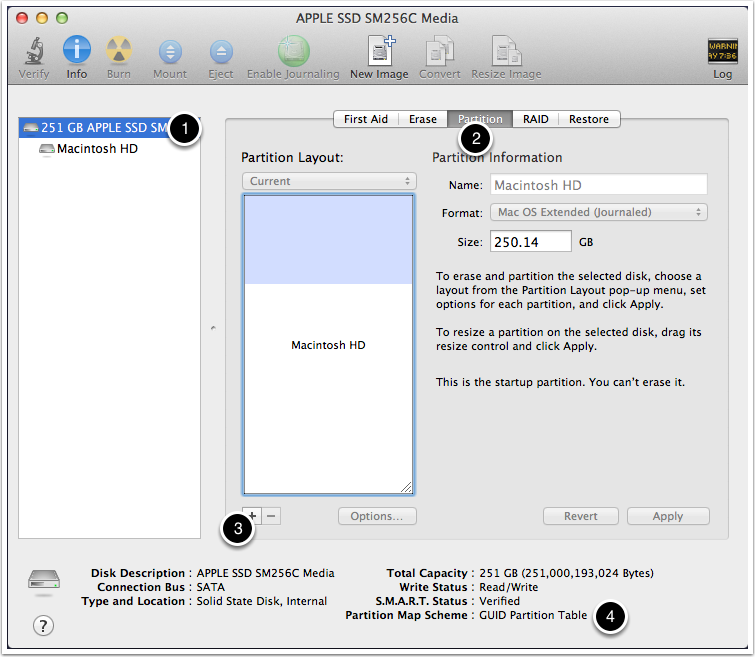Select the Macintosh HD partition block
The height and width of the screenshot is (657, 755).
click(328, 344)
